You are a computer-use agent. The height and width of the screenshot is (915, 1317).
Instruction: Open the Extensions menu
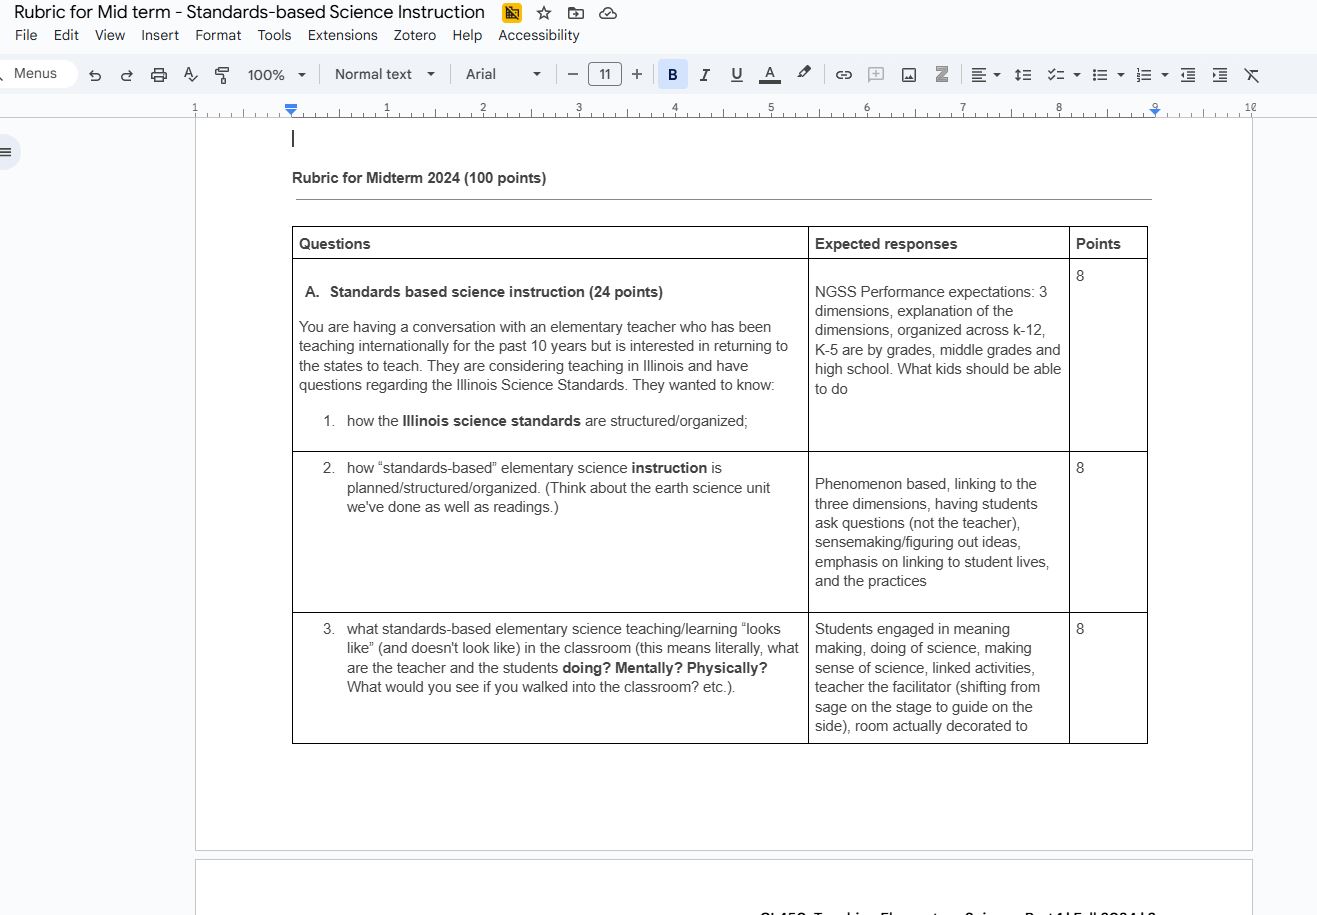point(342,35)
